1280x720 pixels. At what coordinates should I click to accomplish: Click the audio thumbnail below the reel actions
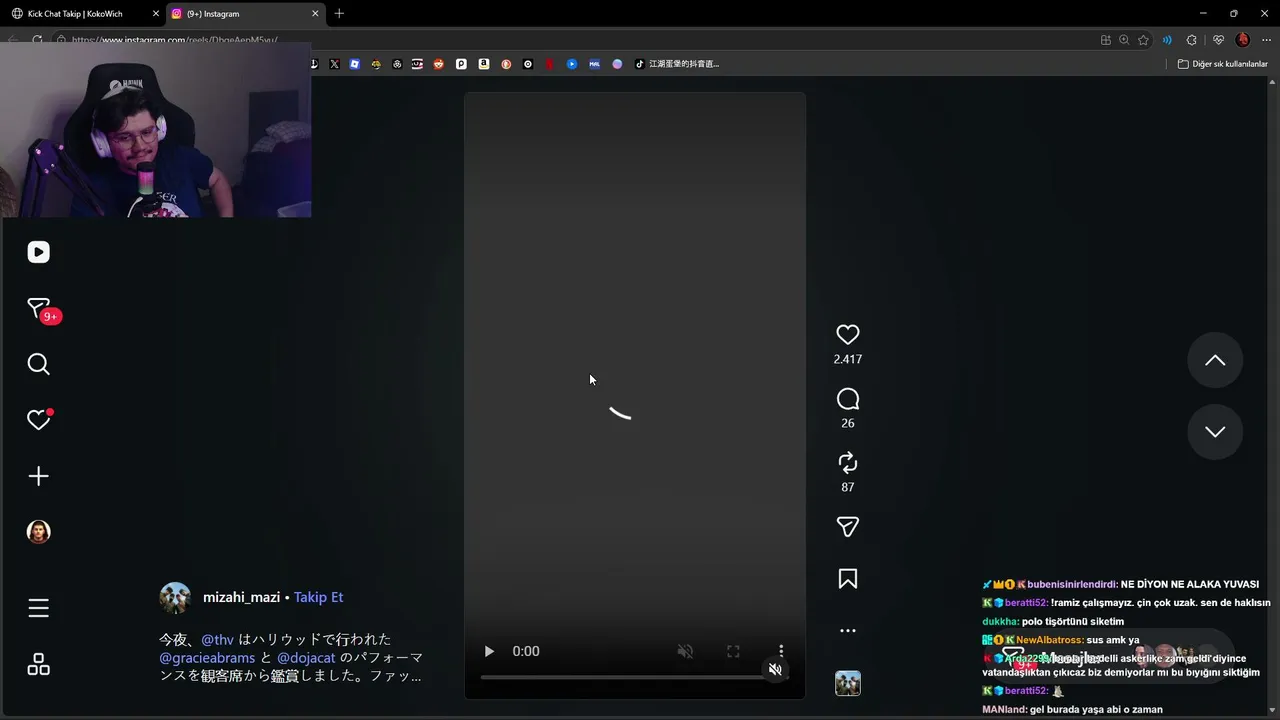(x=847, y=684)
